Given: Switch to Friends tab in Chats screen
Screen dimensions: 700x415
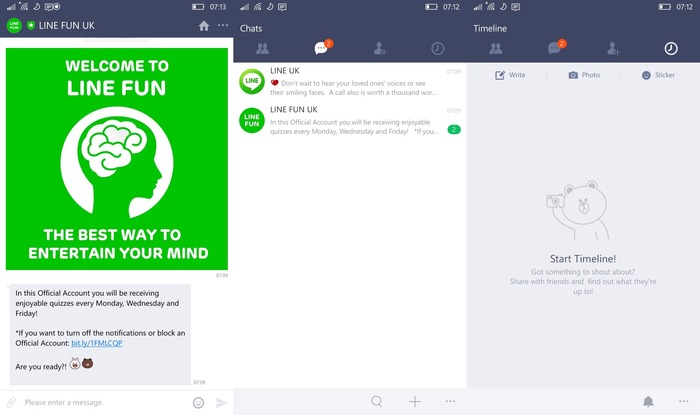Looking at the screenshot, I should tap(262, 48).
